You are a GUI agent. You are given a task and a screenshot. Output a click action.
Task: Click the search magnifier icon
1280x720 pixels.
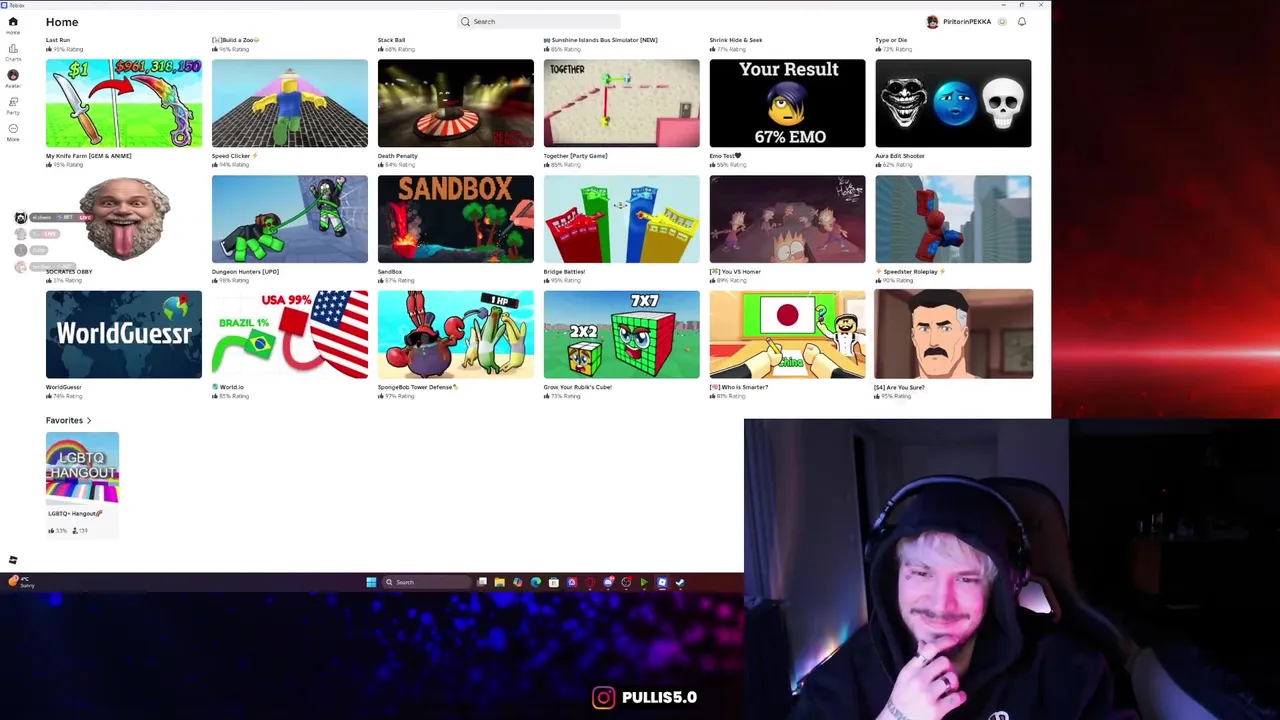click(x=465, y=22)
